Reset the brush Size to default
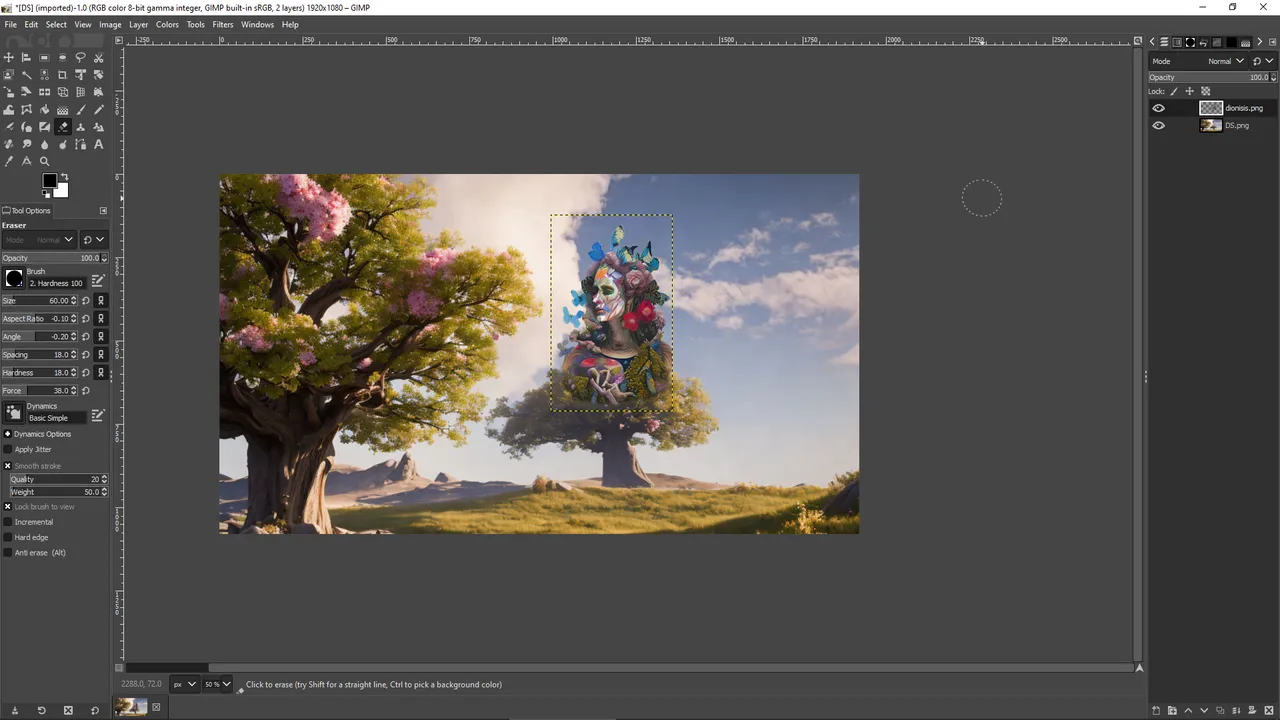 (x=86, y=300)
